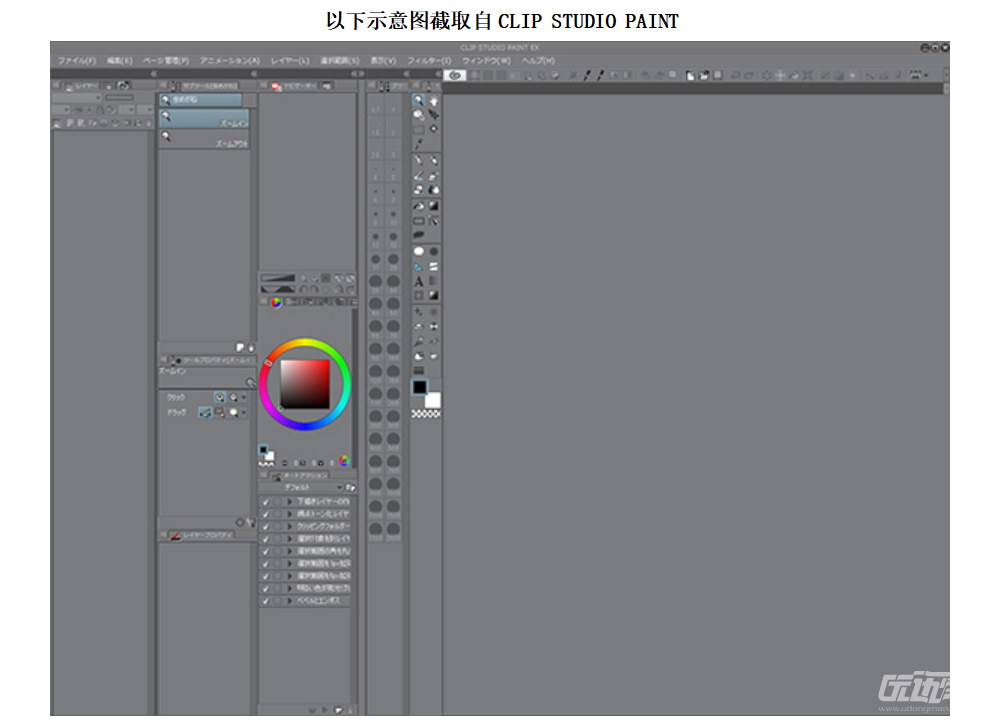The height and width of the screenshot is (726, 988).
Task: Open the 編集(E) menu
Action: click(x=120, y=61)
